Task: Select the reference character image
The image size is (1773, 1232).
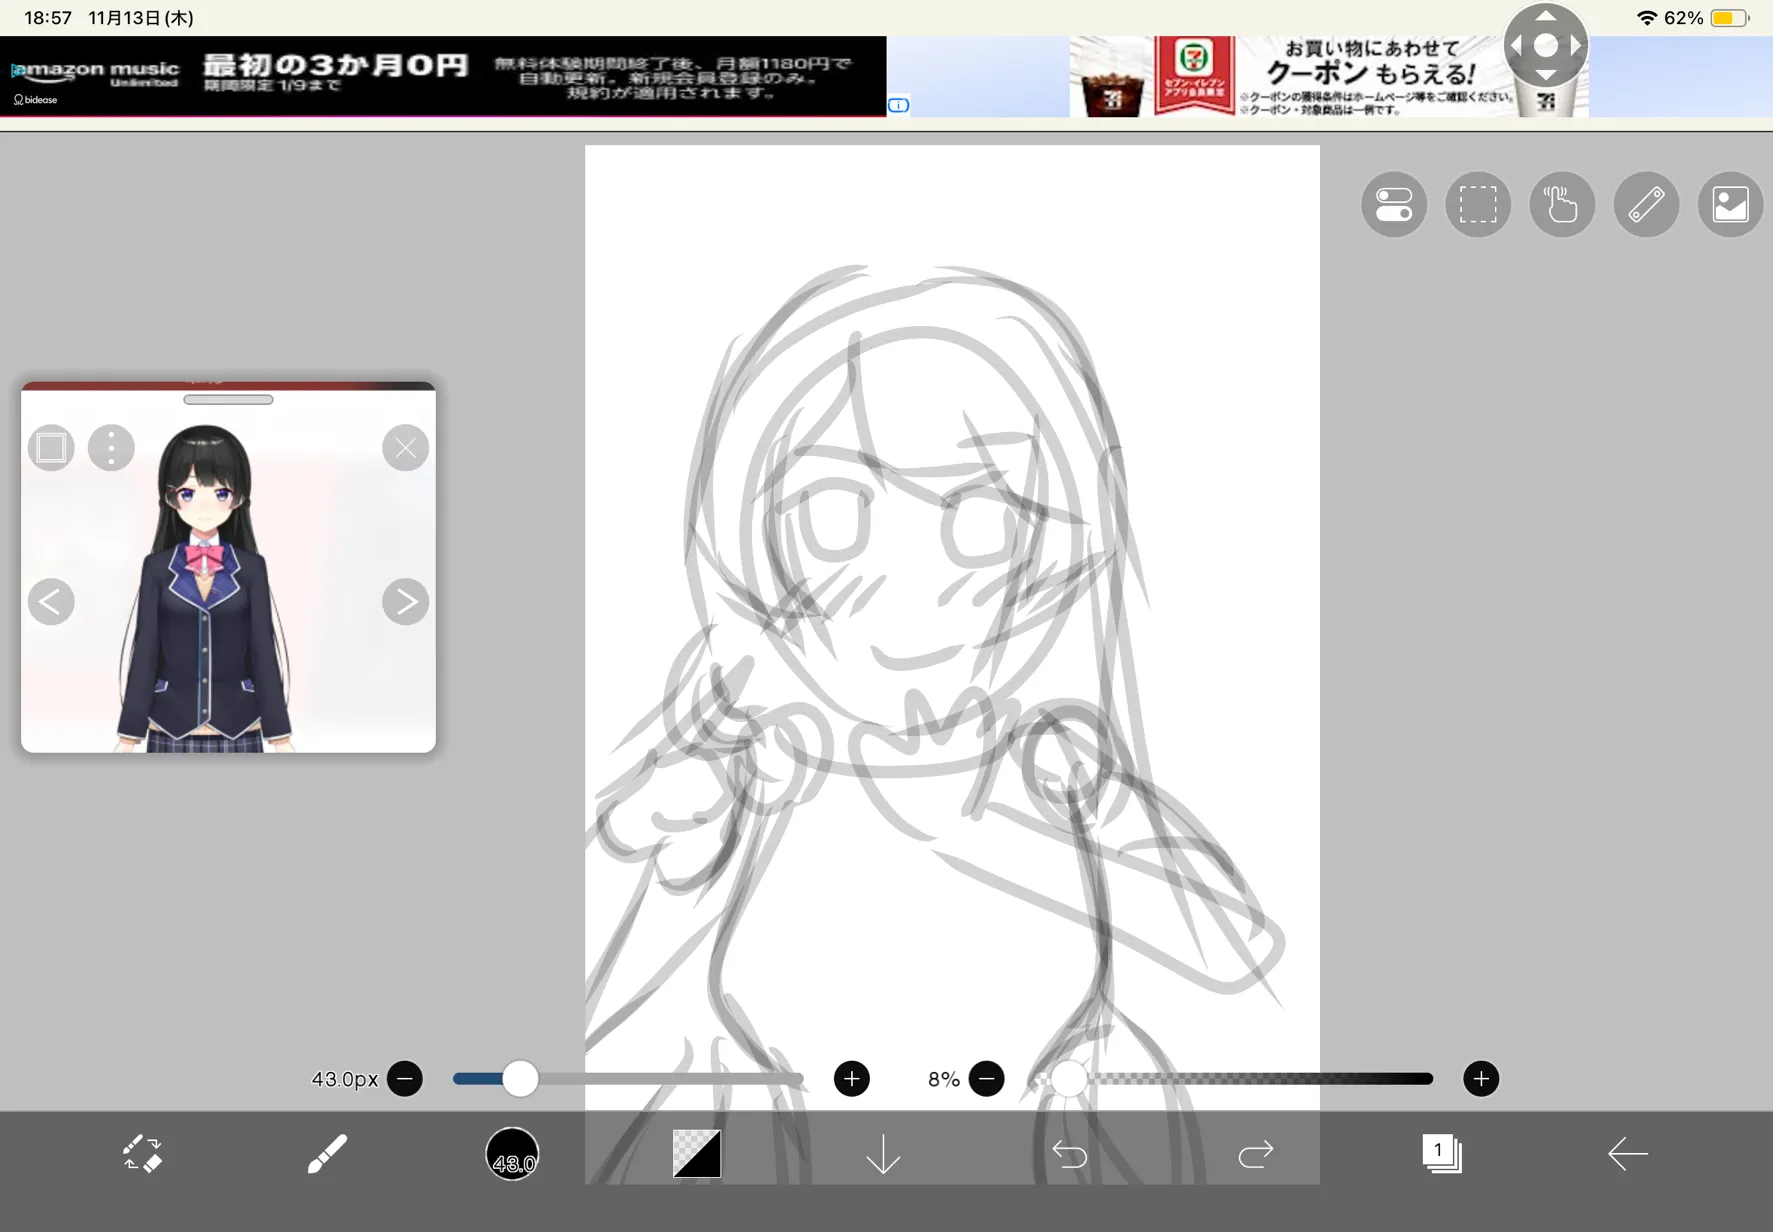Action: (206, 588)
